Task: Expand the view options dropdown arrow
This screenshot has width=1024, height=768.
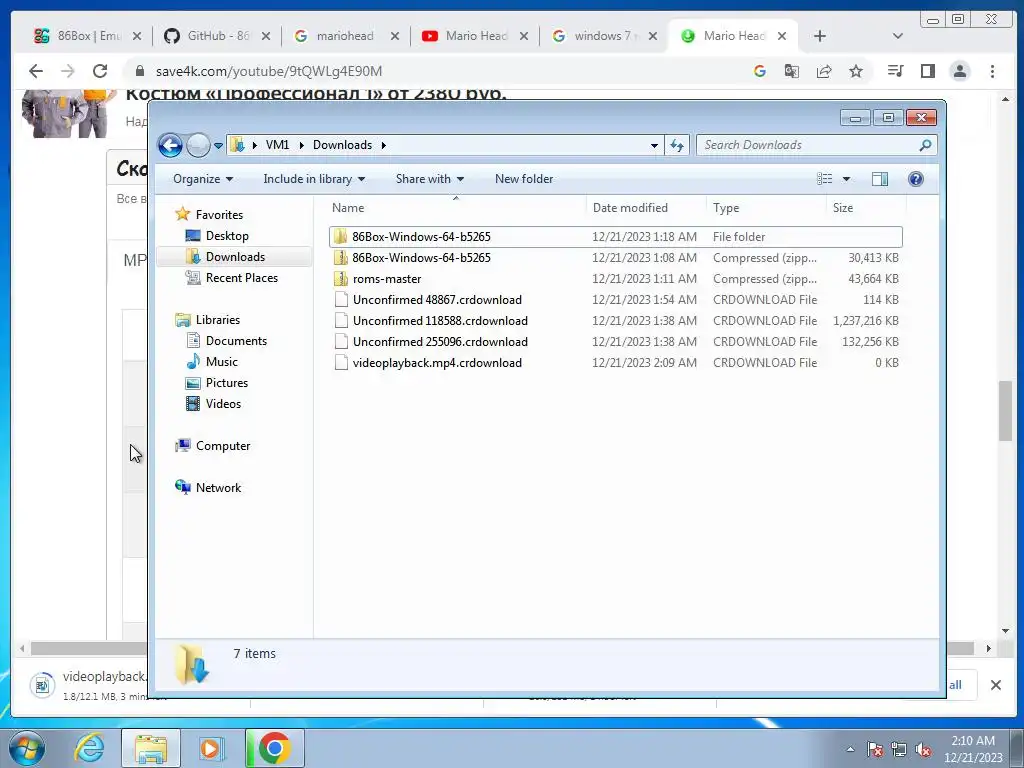Action: pos(846,179)
